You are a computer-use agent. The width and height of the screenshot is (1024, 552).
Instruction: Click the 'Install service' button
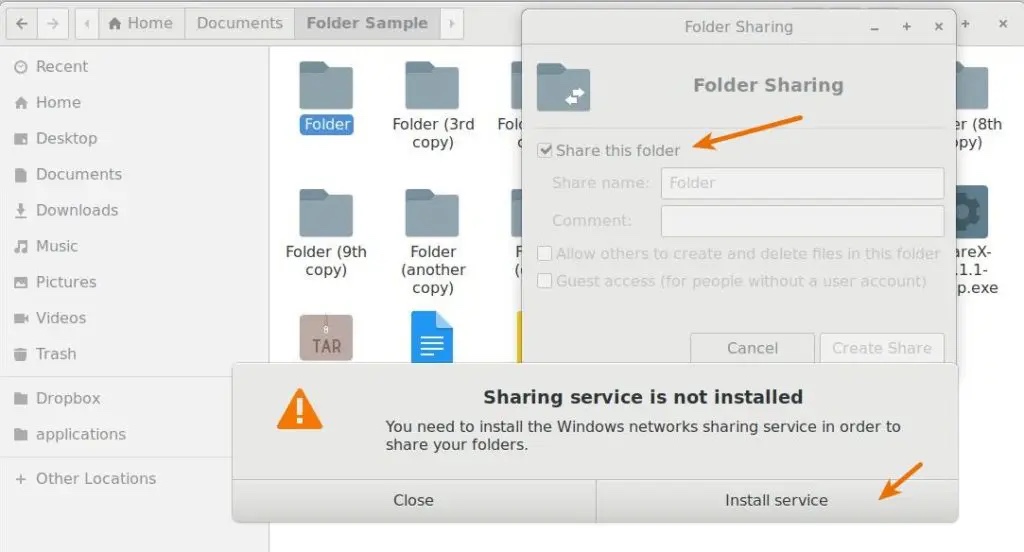776,500
